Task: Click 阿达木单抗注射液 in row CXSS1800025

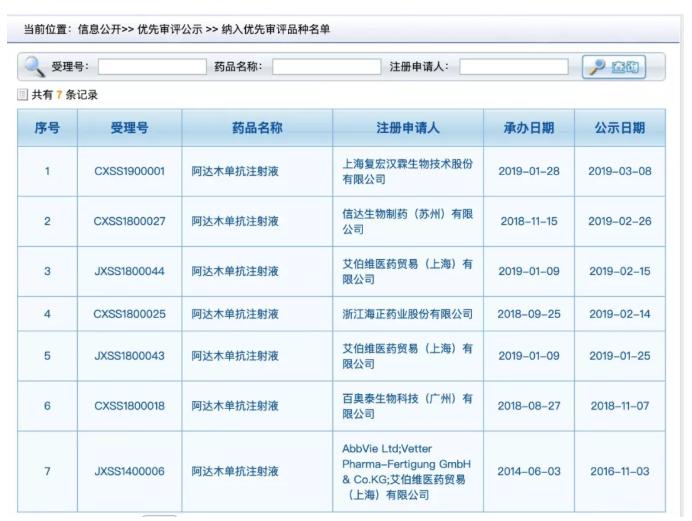Action: [235, 314]
